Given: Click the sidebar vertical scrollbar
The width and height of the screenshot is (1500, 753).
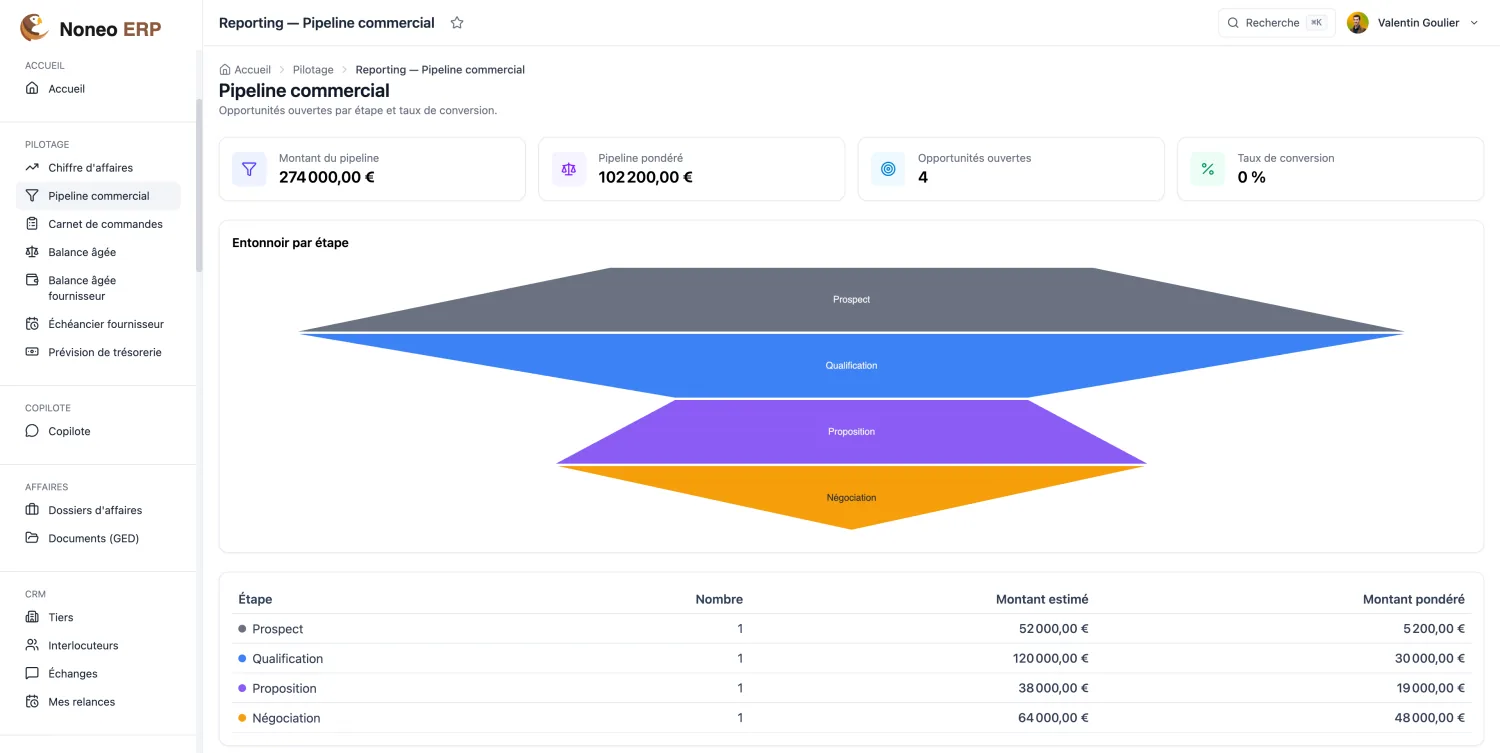Looking at the screenshot, I should 199,185.
